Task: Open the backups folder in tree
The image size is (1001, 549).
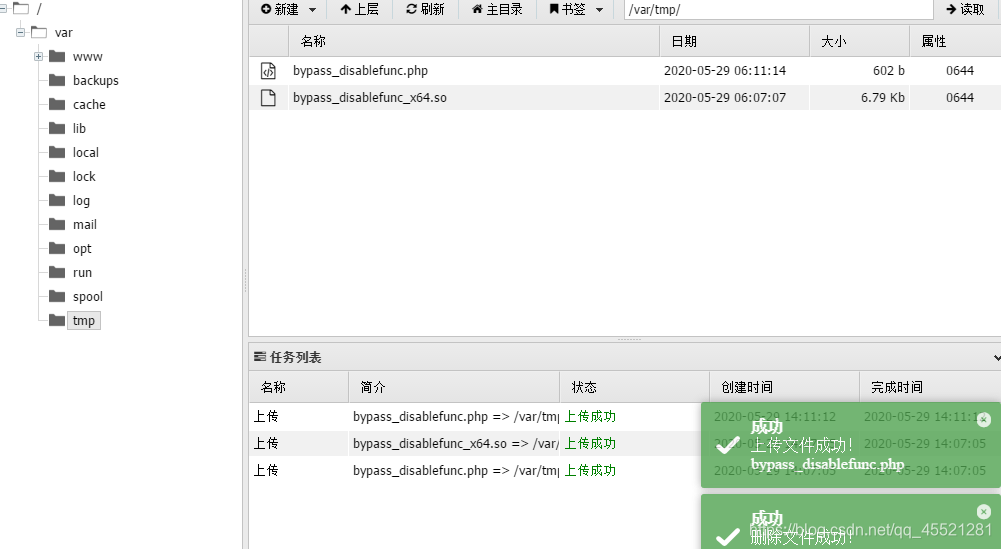Action: tap(96, 80)
